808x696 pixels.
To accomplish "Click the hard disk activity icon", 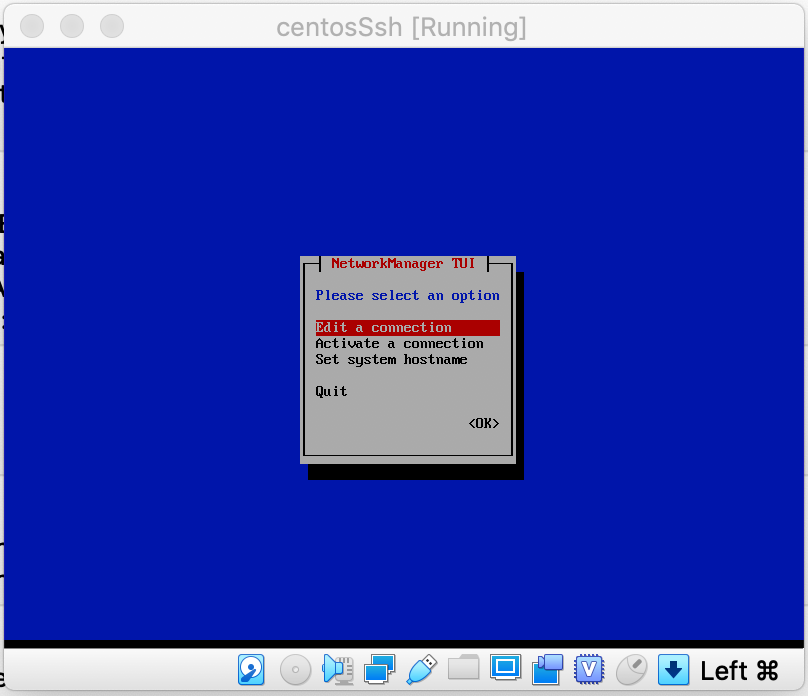I will point(251,670).
